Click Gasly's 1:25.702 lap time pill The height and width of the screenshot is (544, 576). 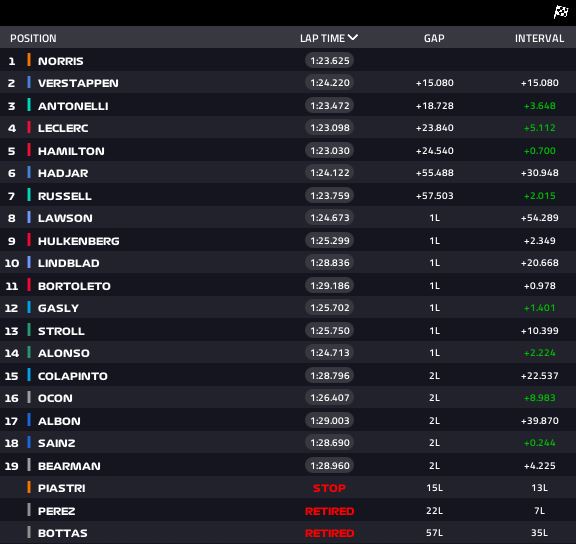(330, 308)
